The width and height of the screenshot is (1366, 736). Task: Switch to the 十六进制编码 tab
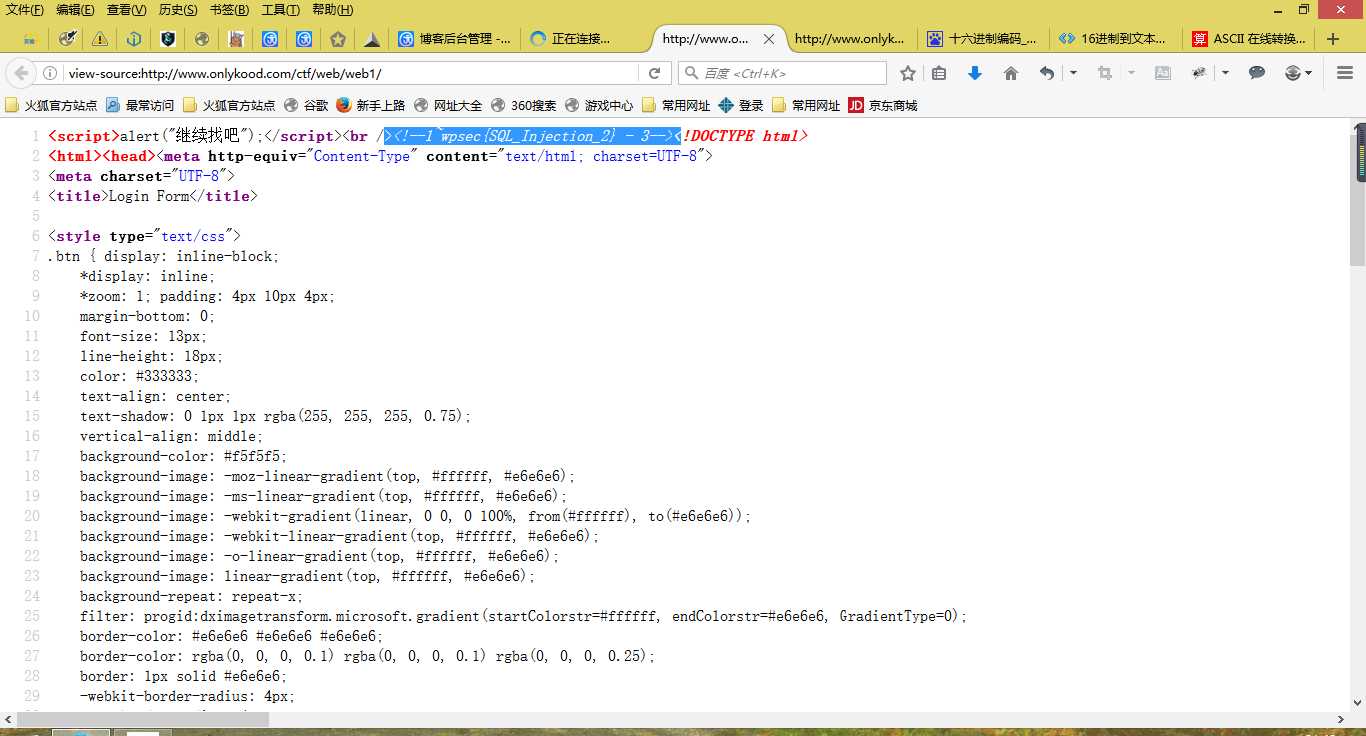982,39
